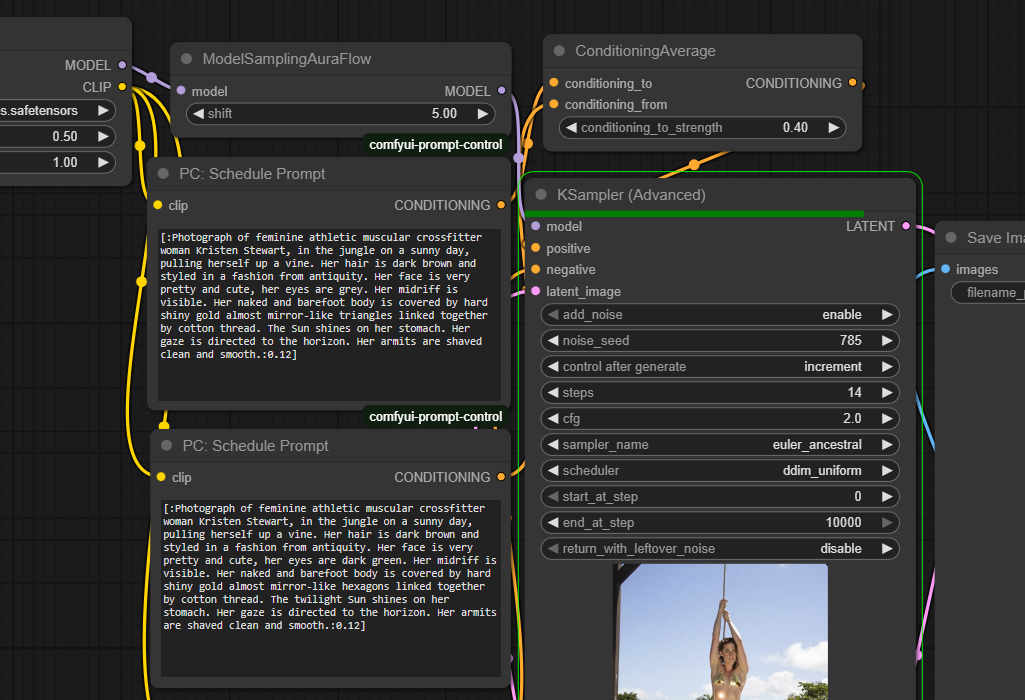This screenshot has width=1025, height=700.
Task: Click the KSampler positive input socket
Action: pos(536,248)
